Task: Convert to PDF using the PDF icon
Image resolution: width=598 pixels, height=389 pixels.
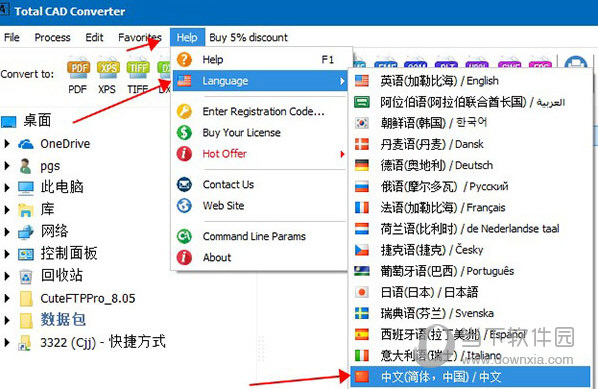Action: [78, 68]
